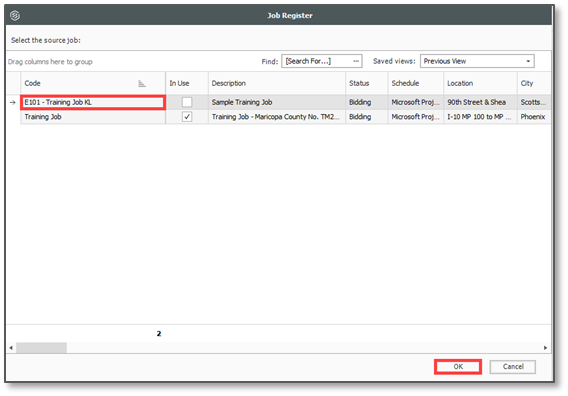Uncheck In Use box for Training Job row
Image resolution: width=568 pixels, height=396 pixels.
[187, 117]
